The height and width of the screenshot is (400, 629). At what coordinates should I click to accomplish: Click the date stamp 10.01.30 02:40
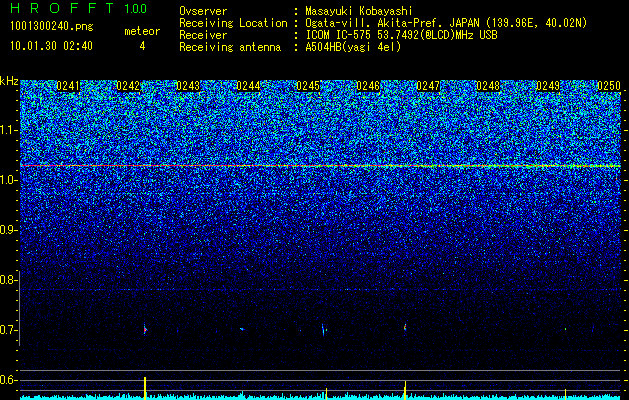(51, 46)
